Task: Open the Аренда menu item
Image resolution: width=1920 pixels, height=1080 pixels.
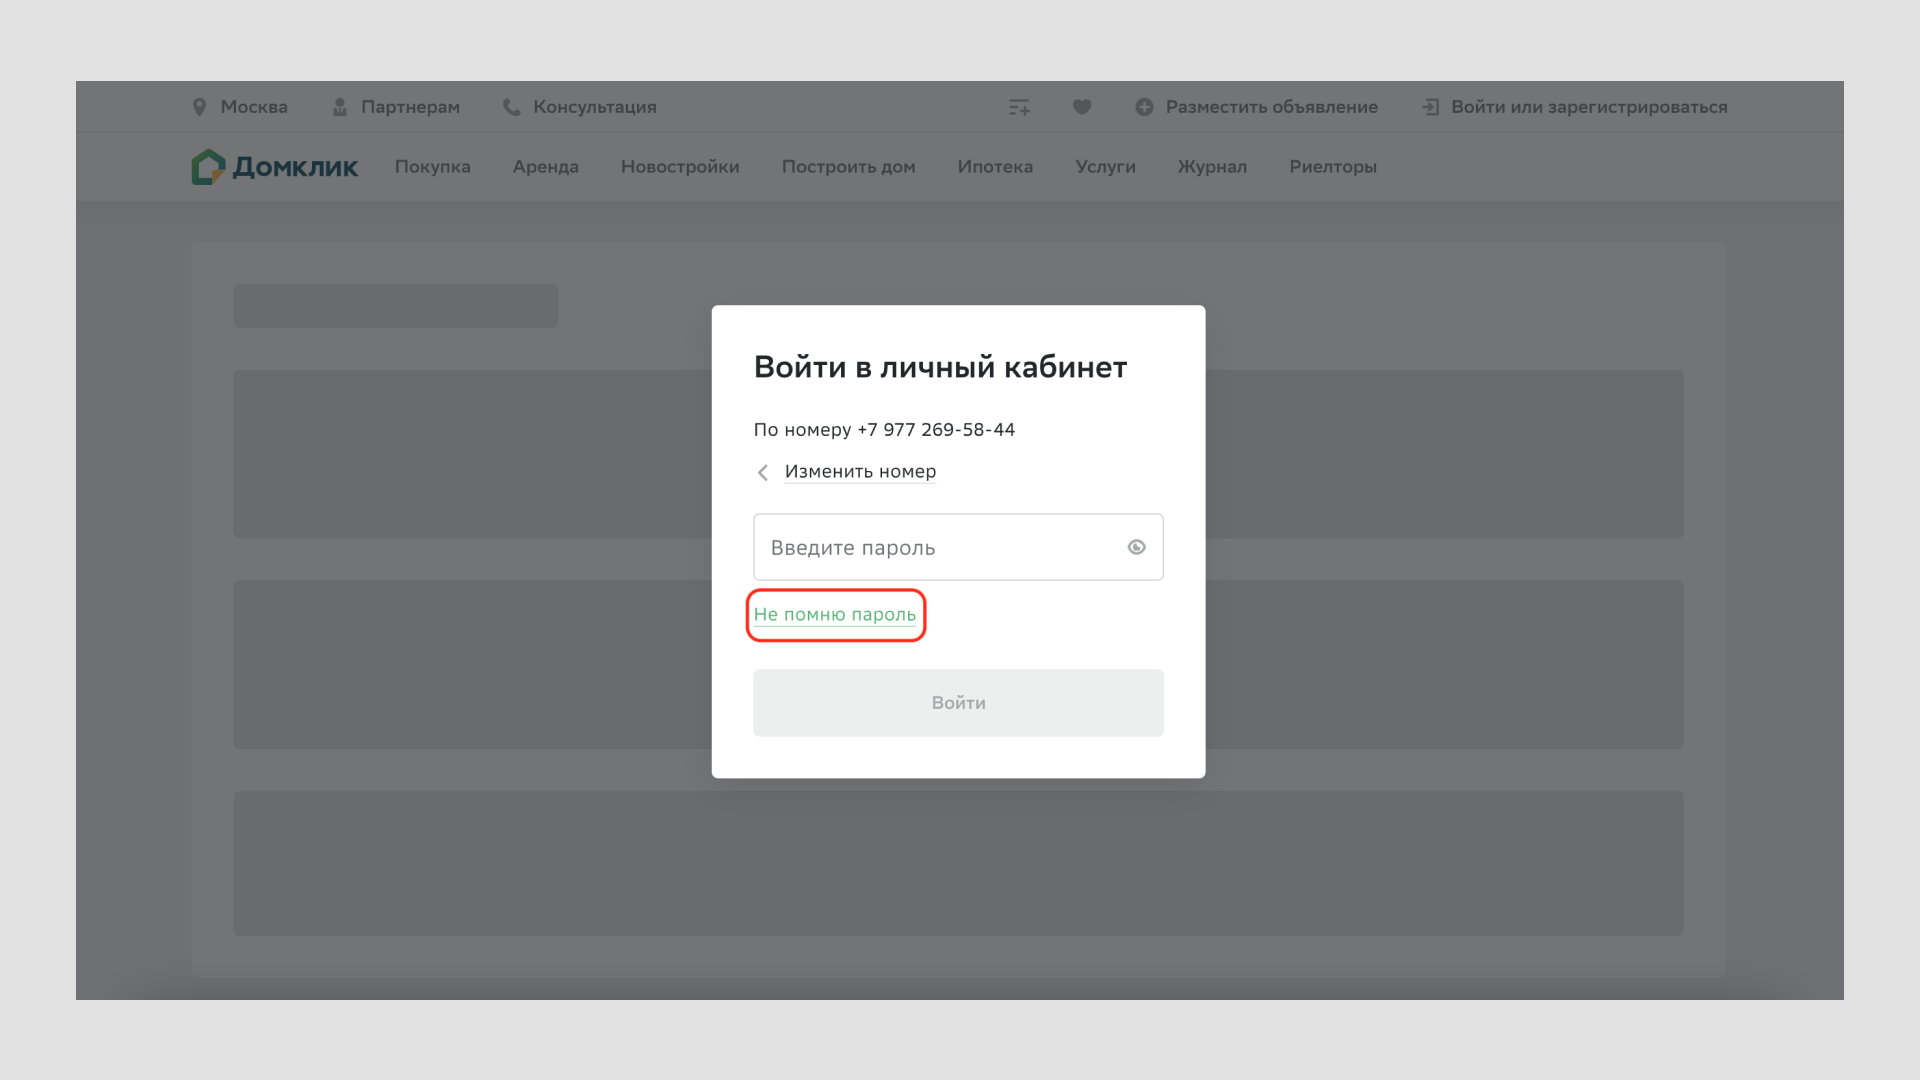Action: [545, 167]
